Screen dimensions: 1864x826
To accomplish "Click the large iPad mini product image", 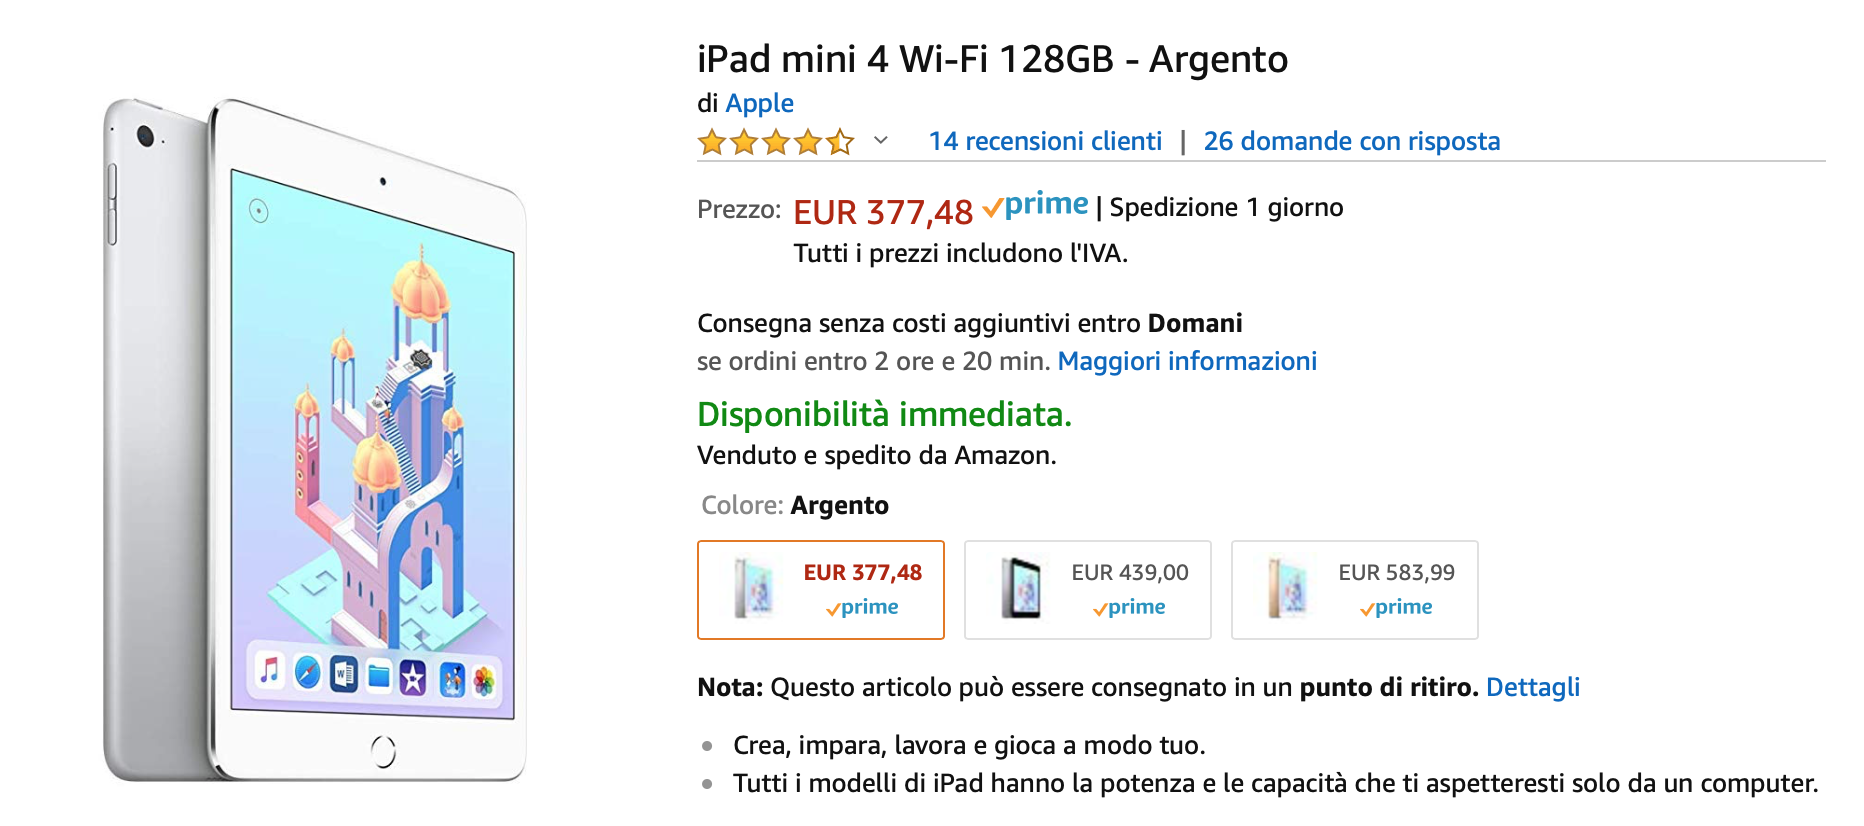I will pyautogui.click(x=330, y=430).
